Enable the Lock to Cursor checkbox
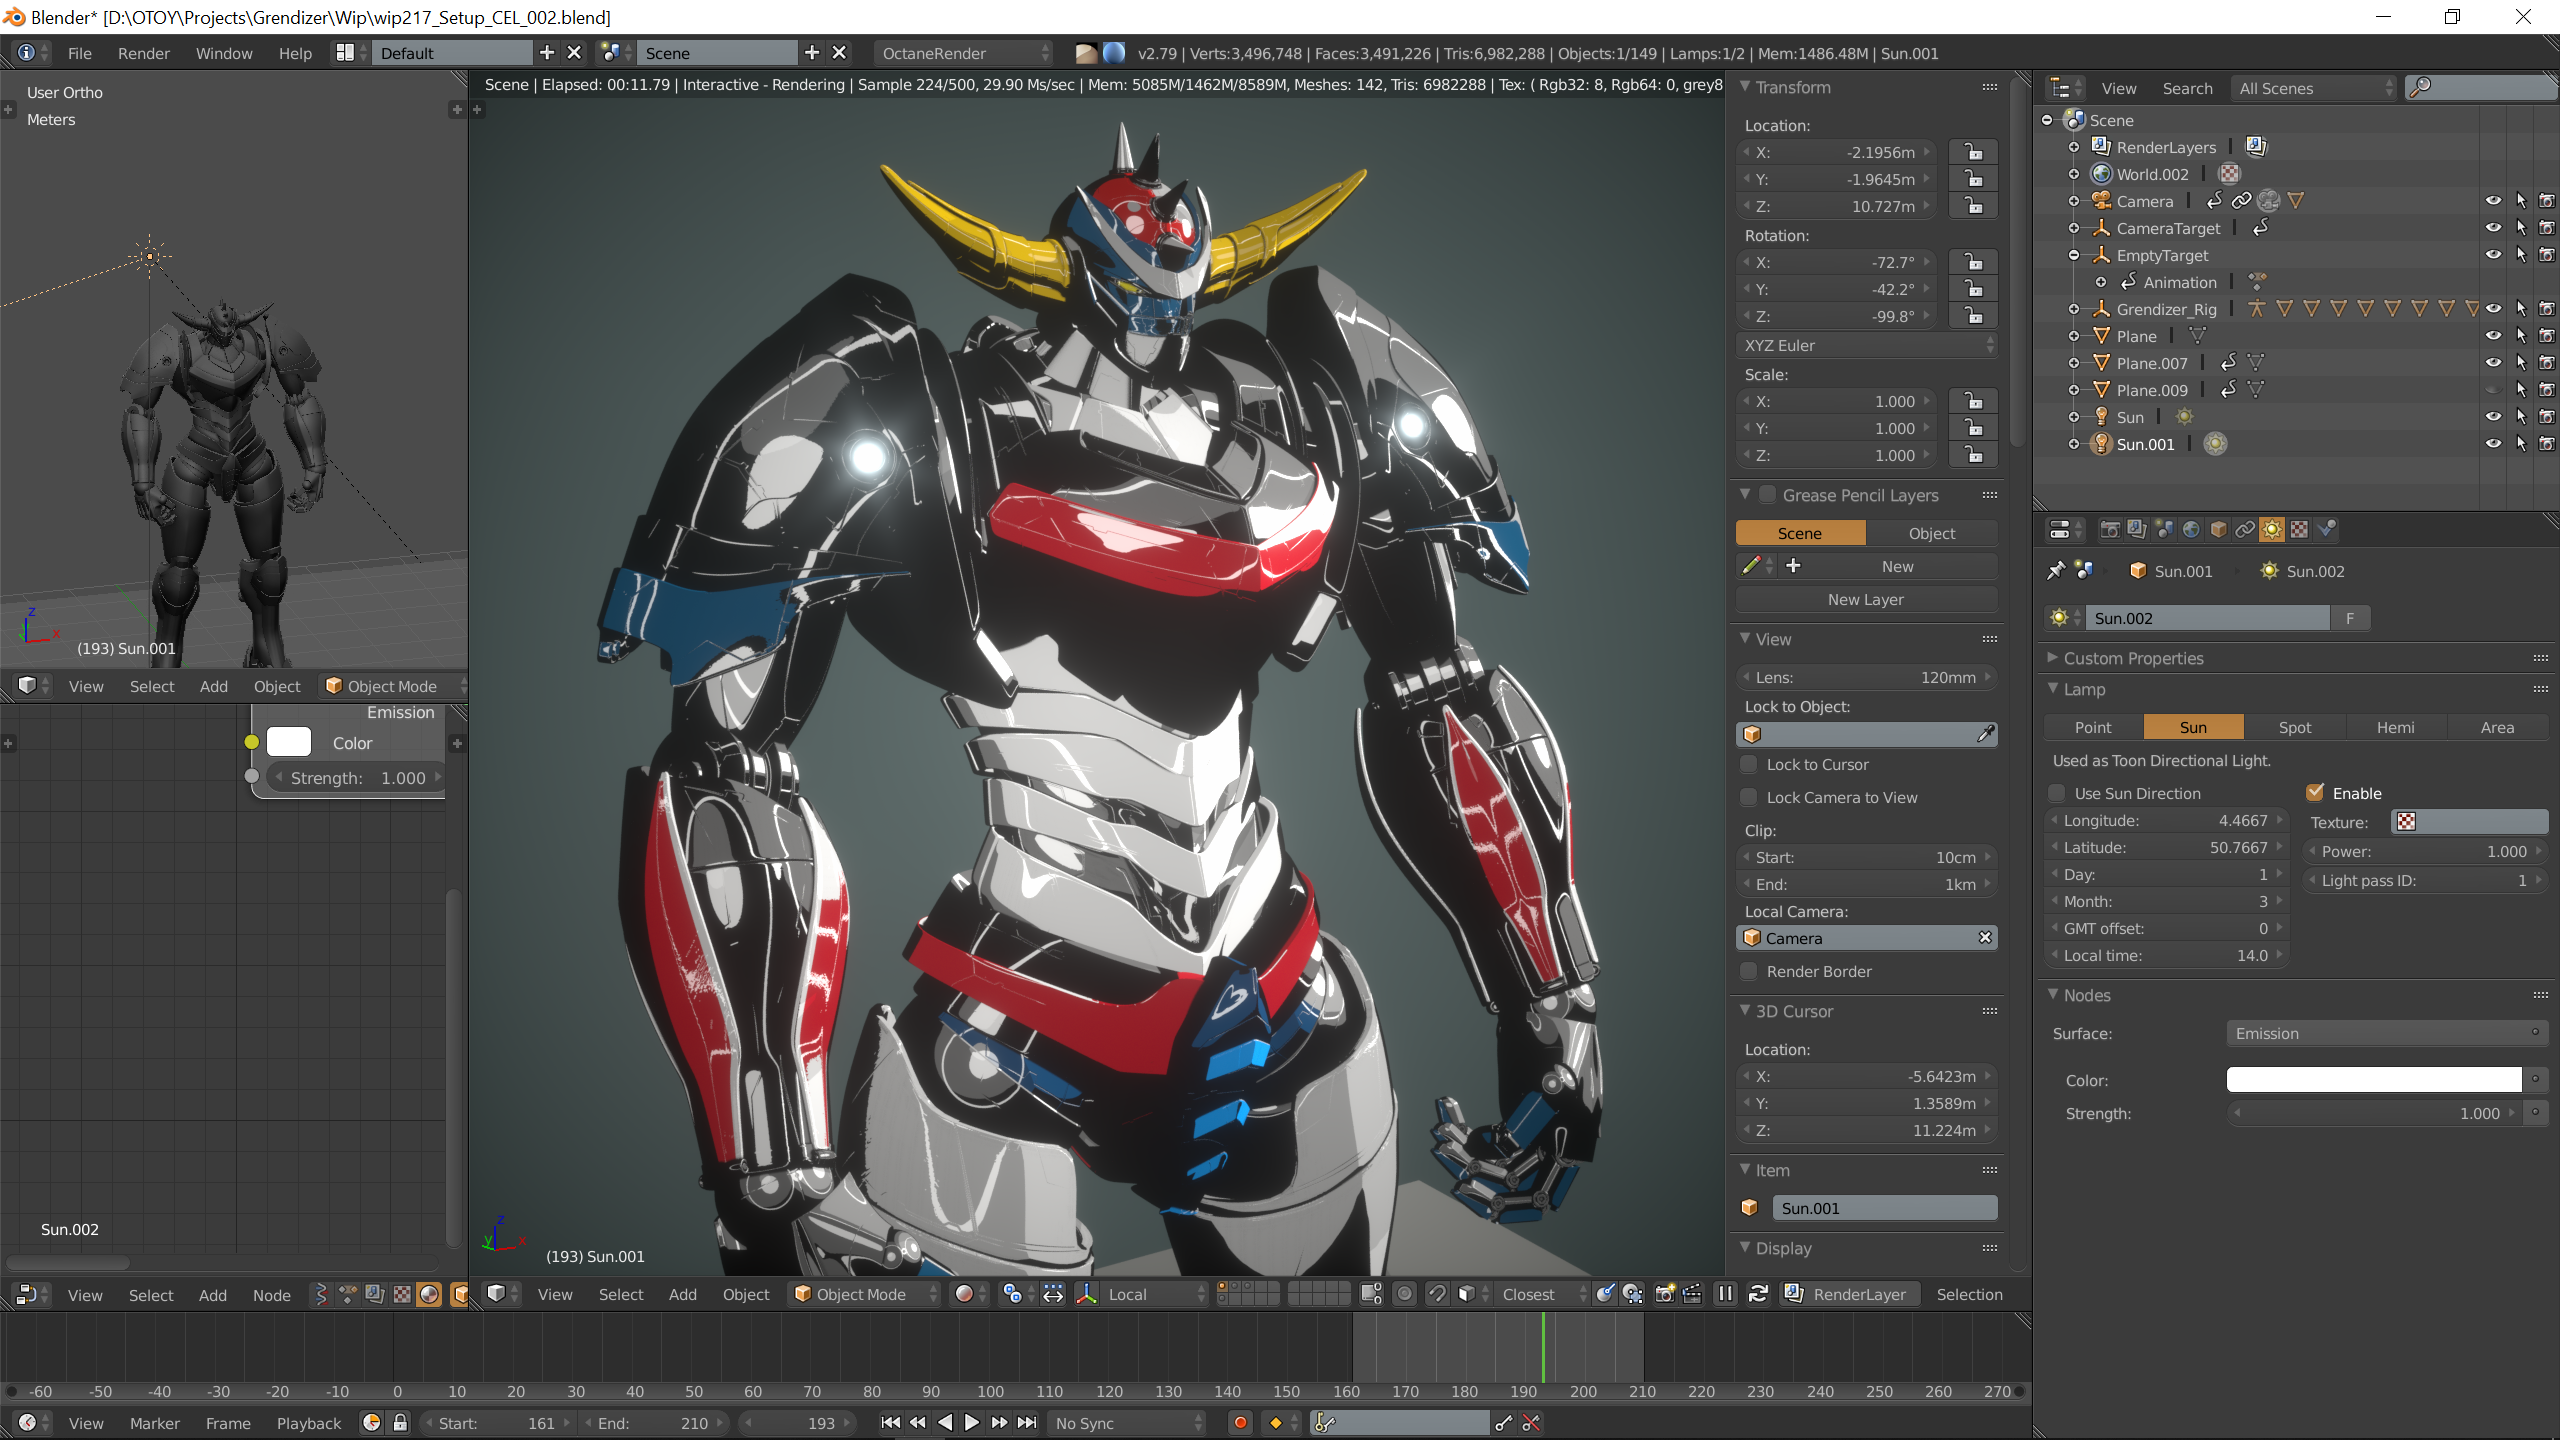This screenshot has width=2560, height=1440. [x=1749, y=764]
